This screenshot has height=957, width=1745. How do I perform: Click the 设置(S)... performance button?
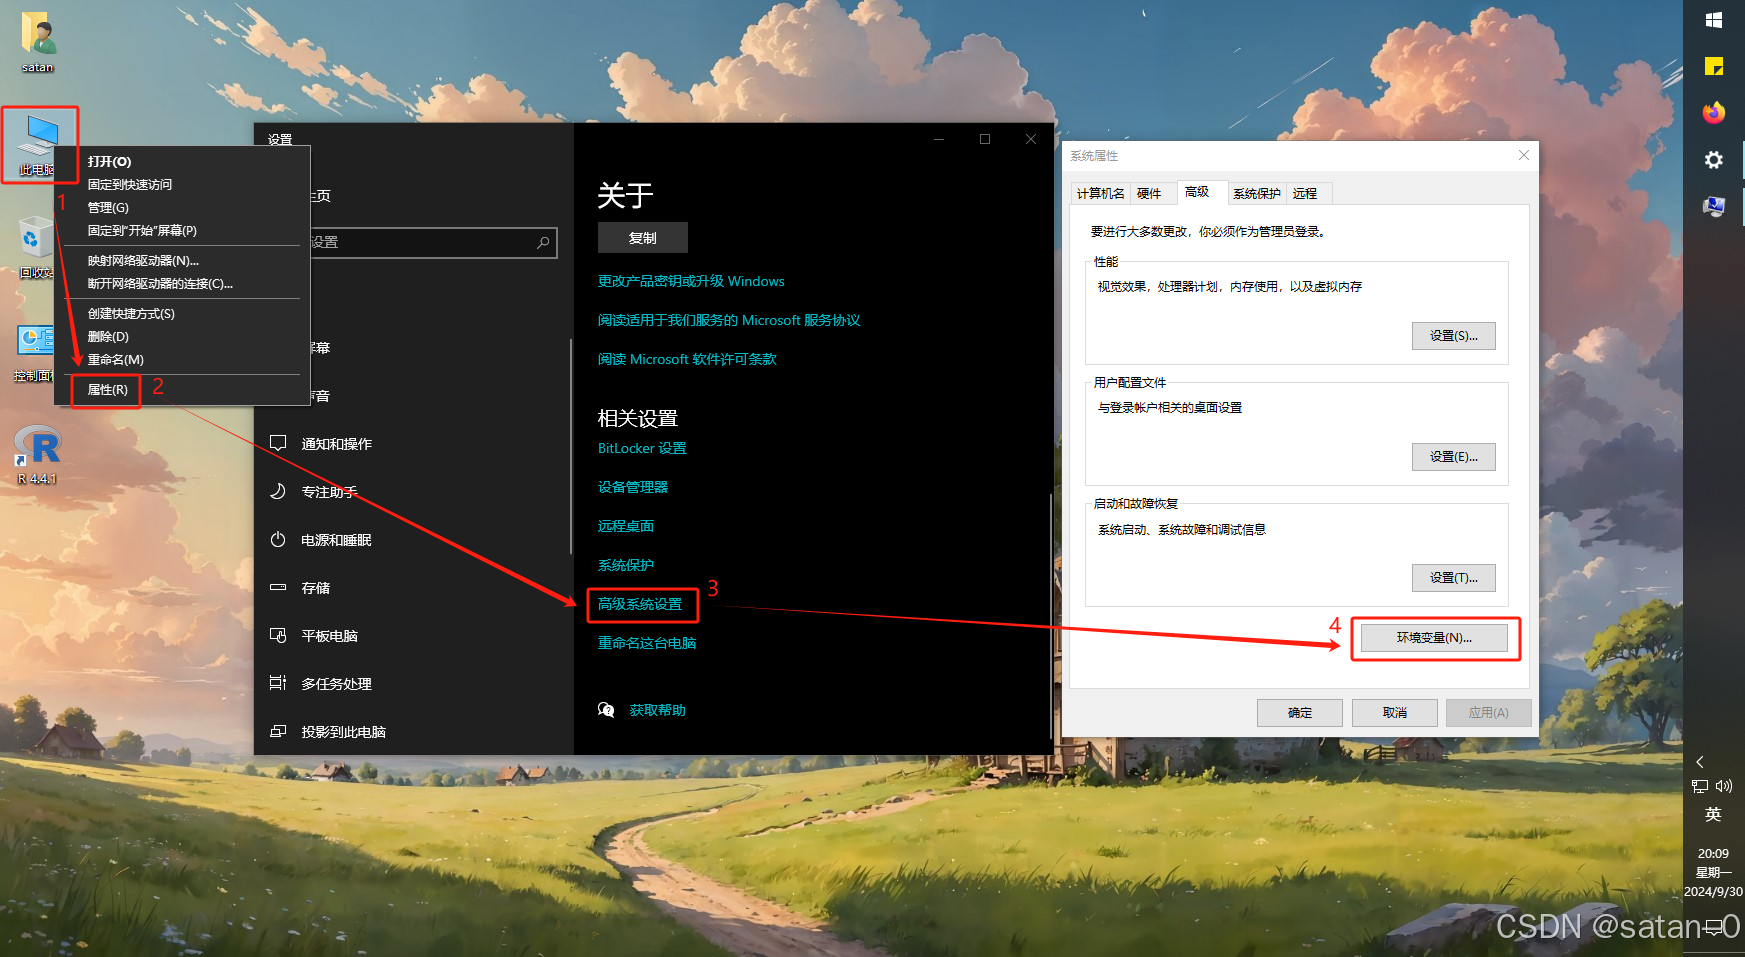(1454, 336)
